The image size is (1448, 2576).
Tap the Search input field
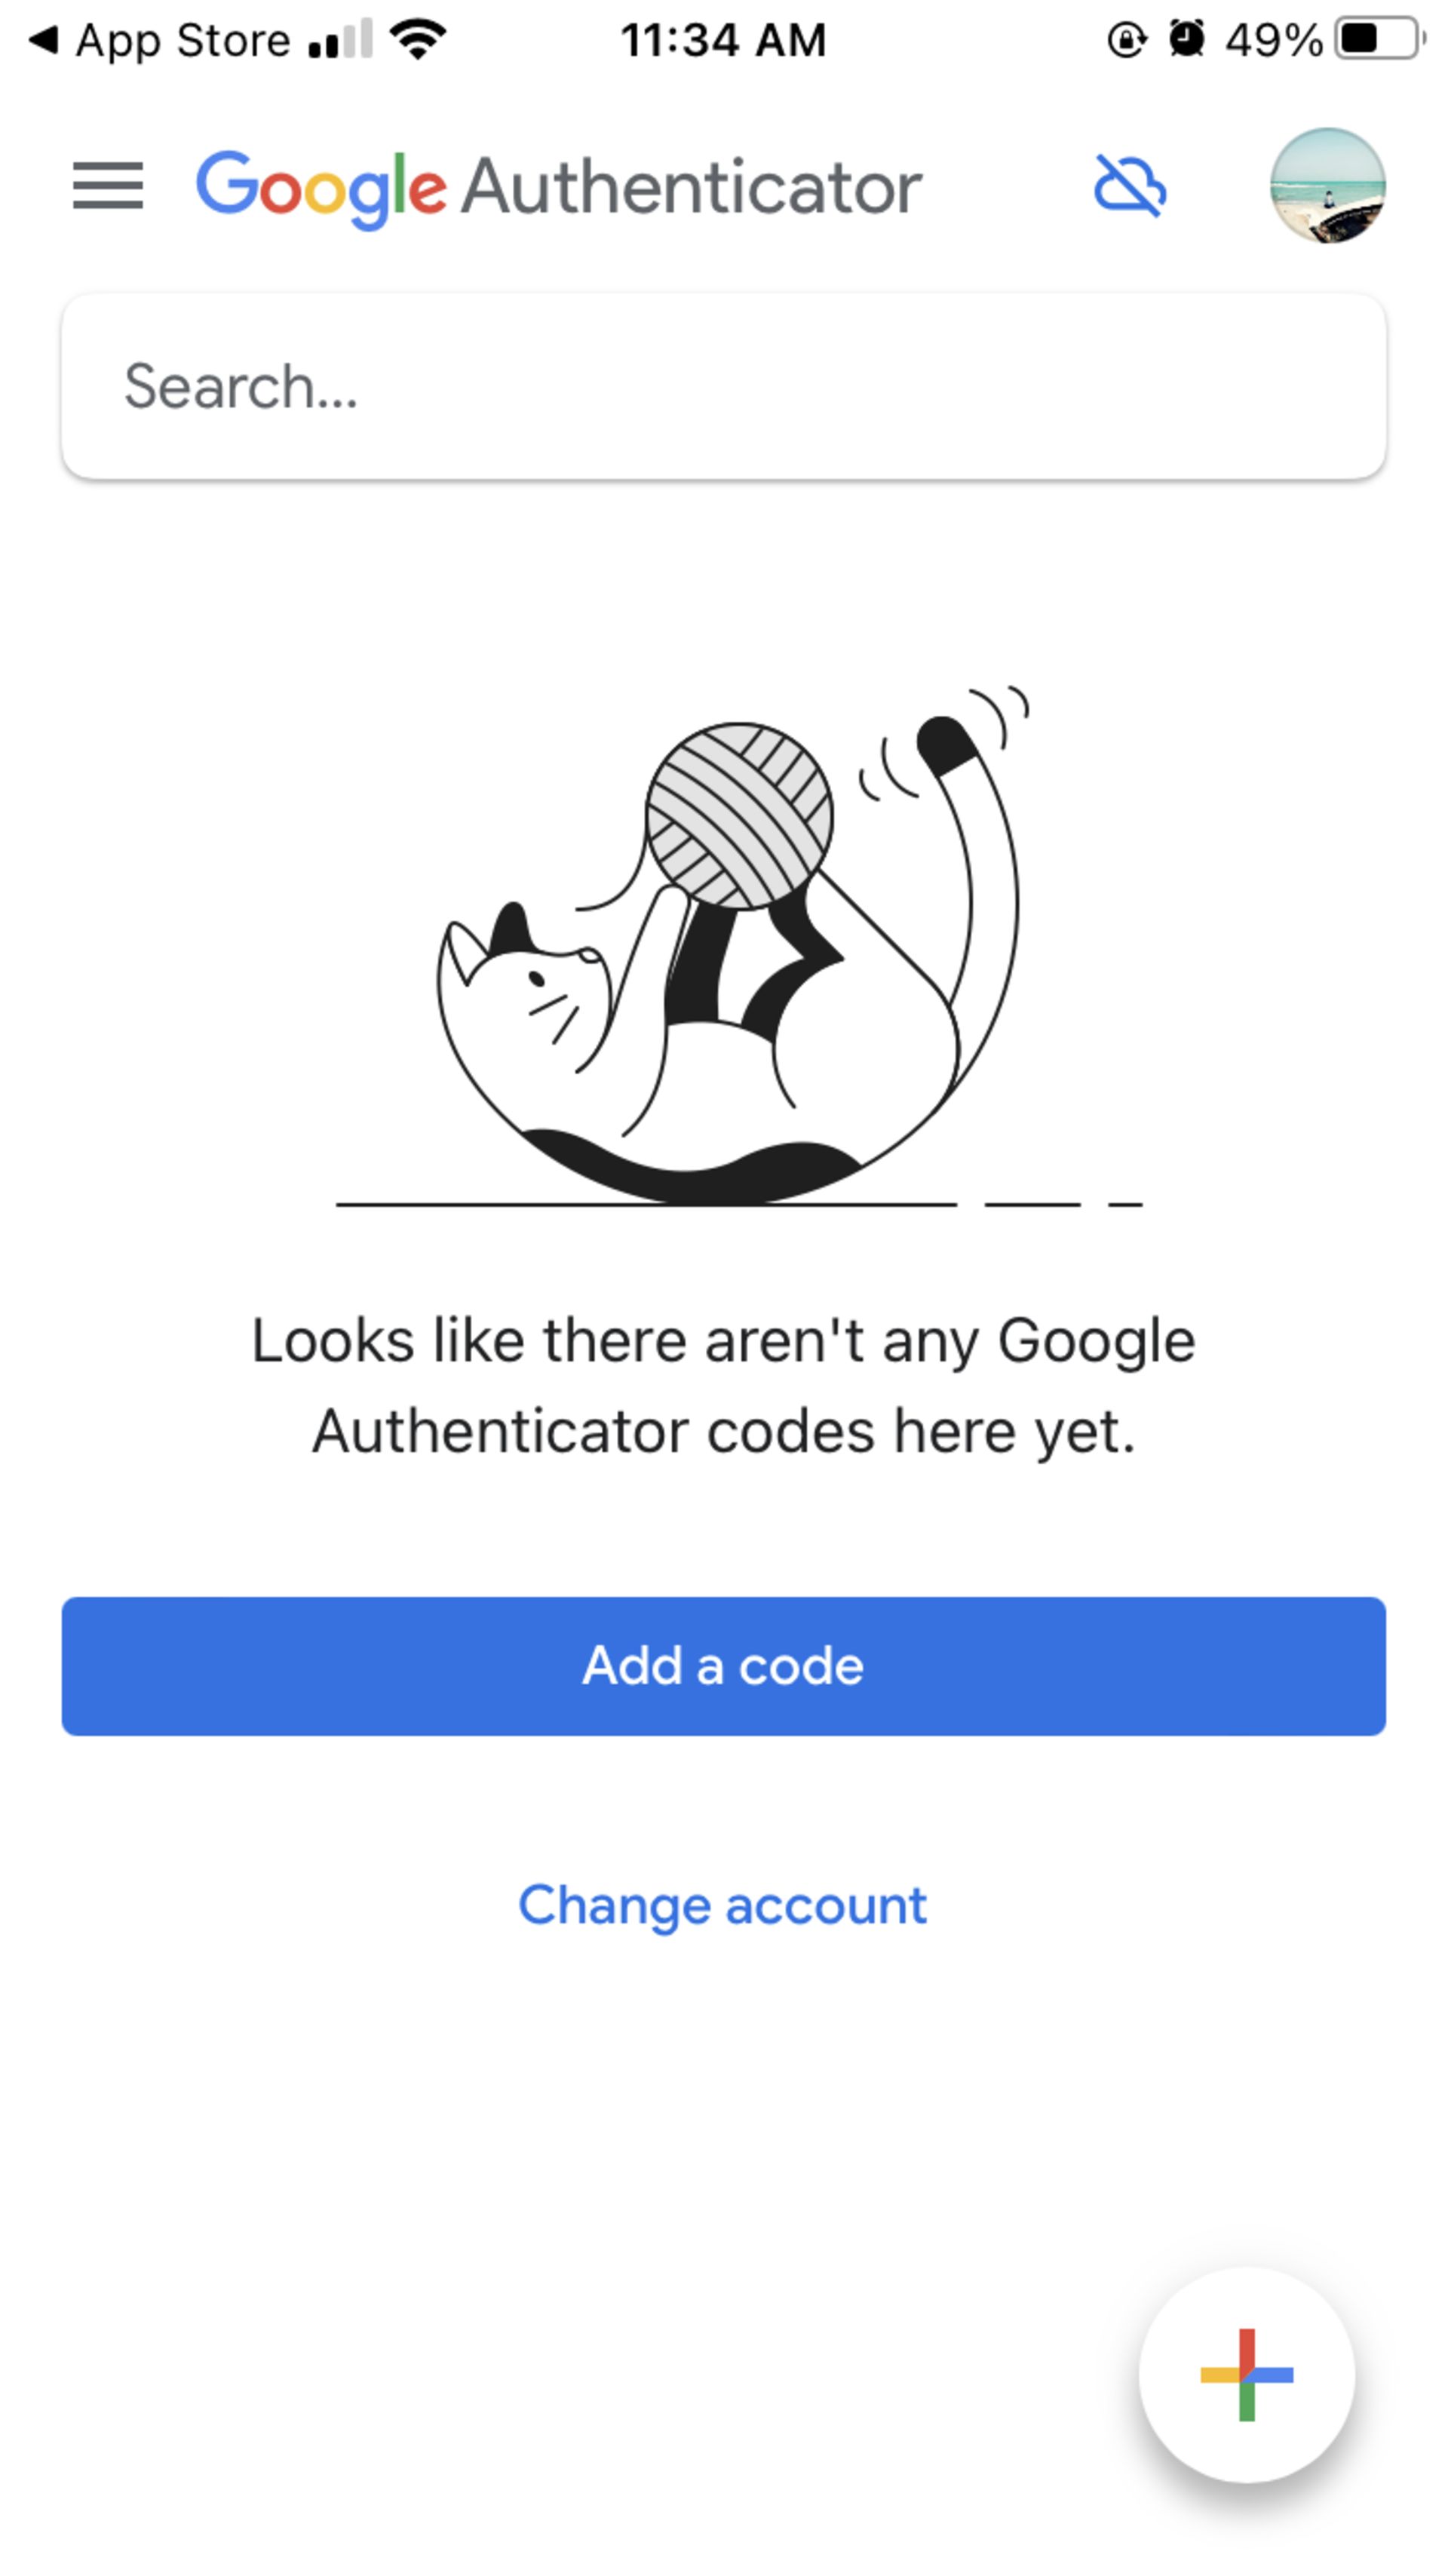tap(723, 385)
